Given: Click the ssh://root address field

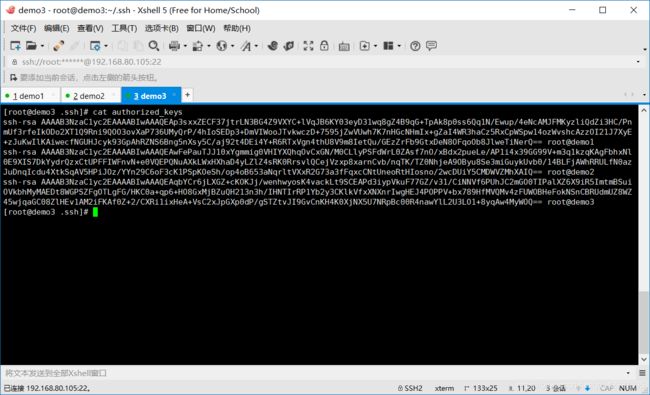Looking at the screenshot, I should point(323,62).
